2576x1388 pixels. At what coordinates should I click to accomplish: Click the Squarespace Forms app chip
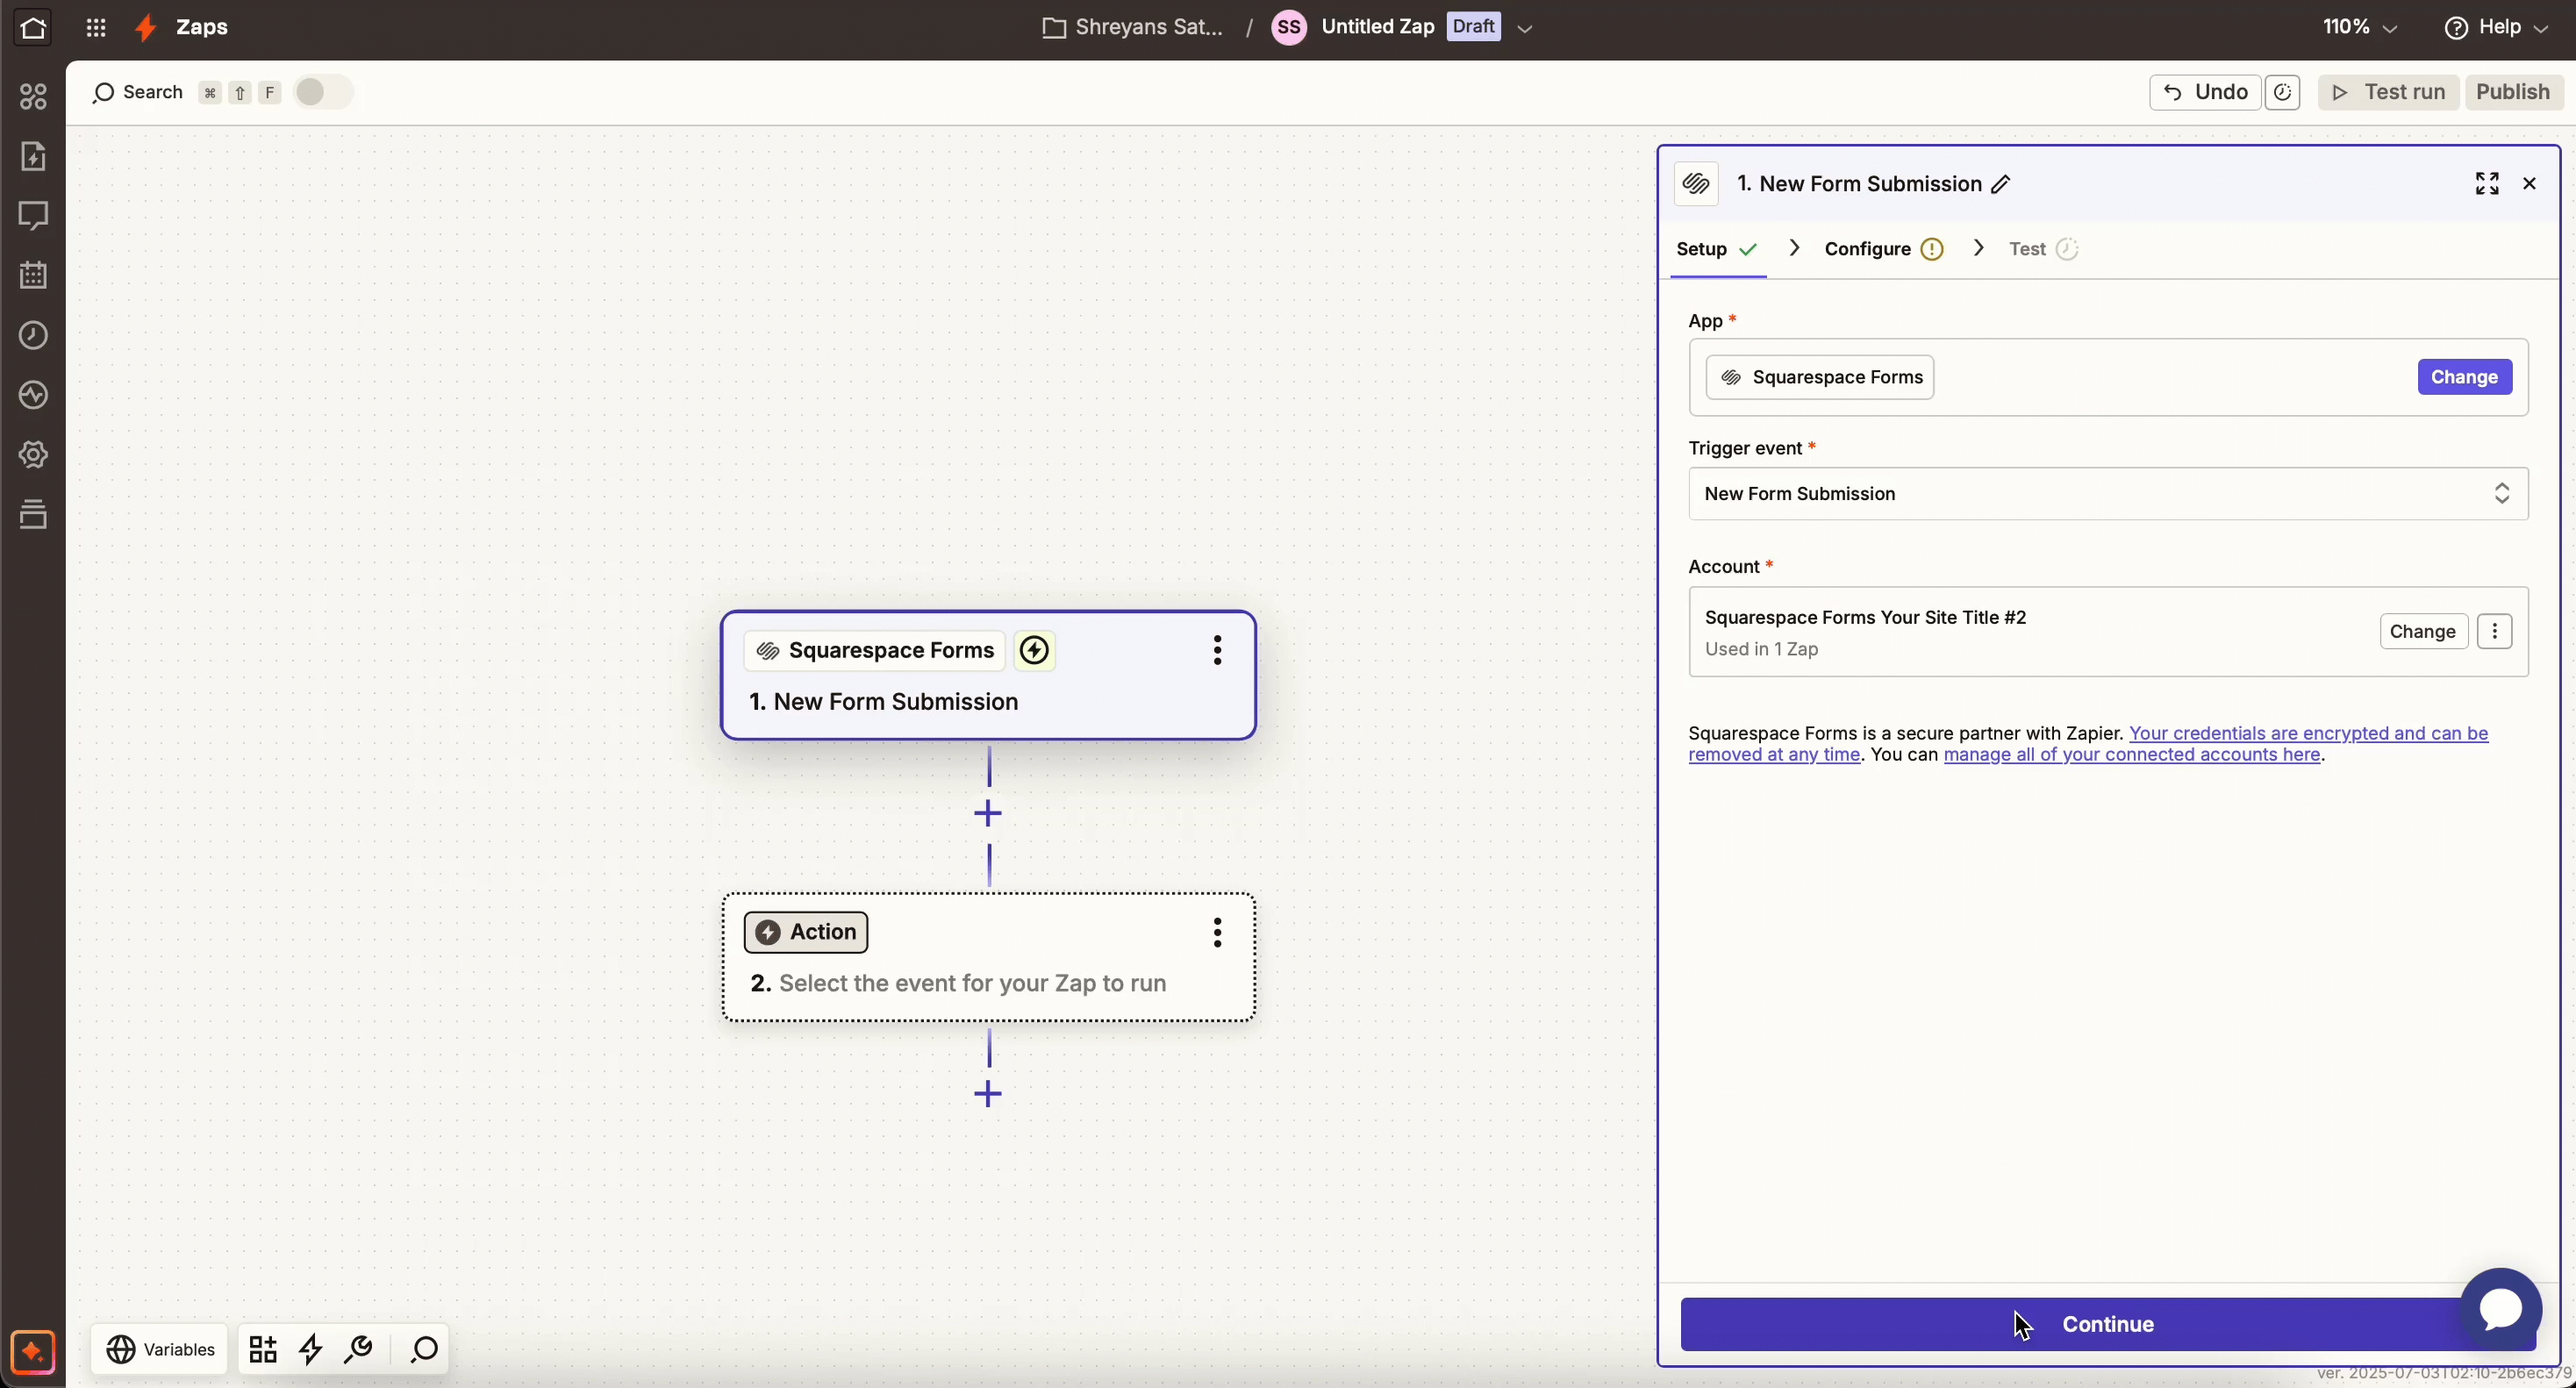pos(1819,378)
